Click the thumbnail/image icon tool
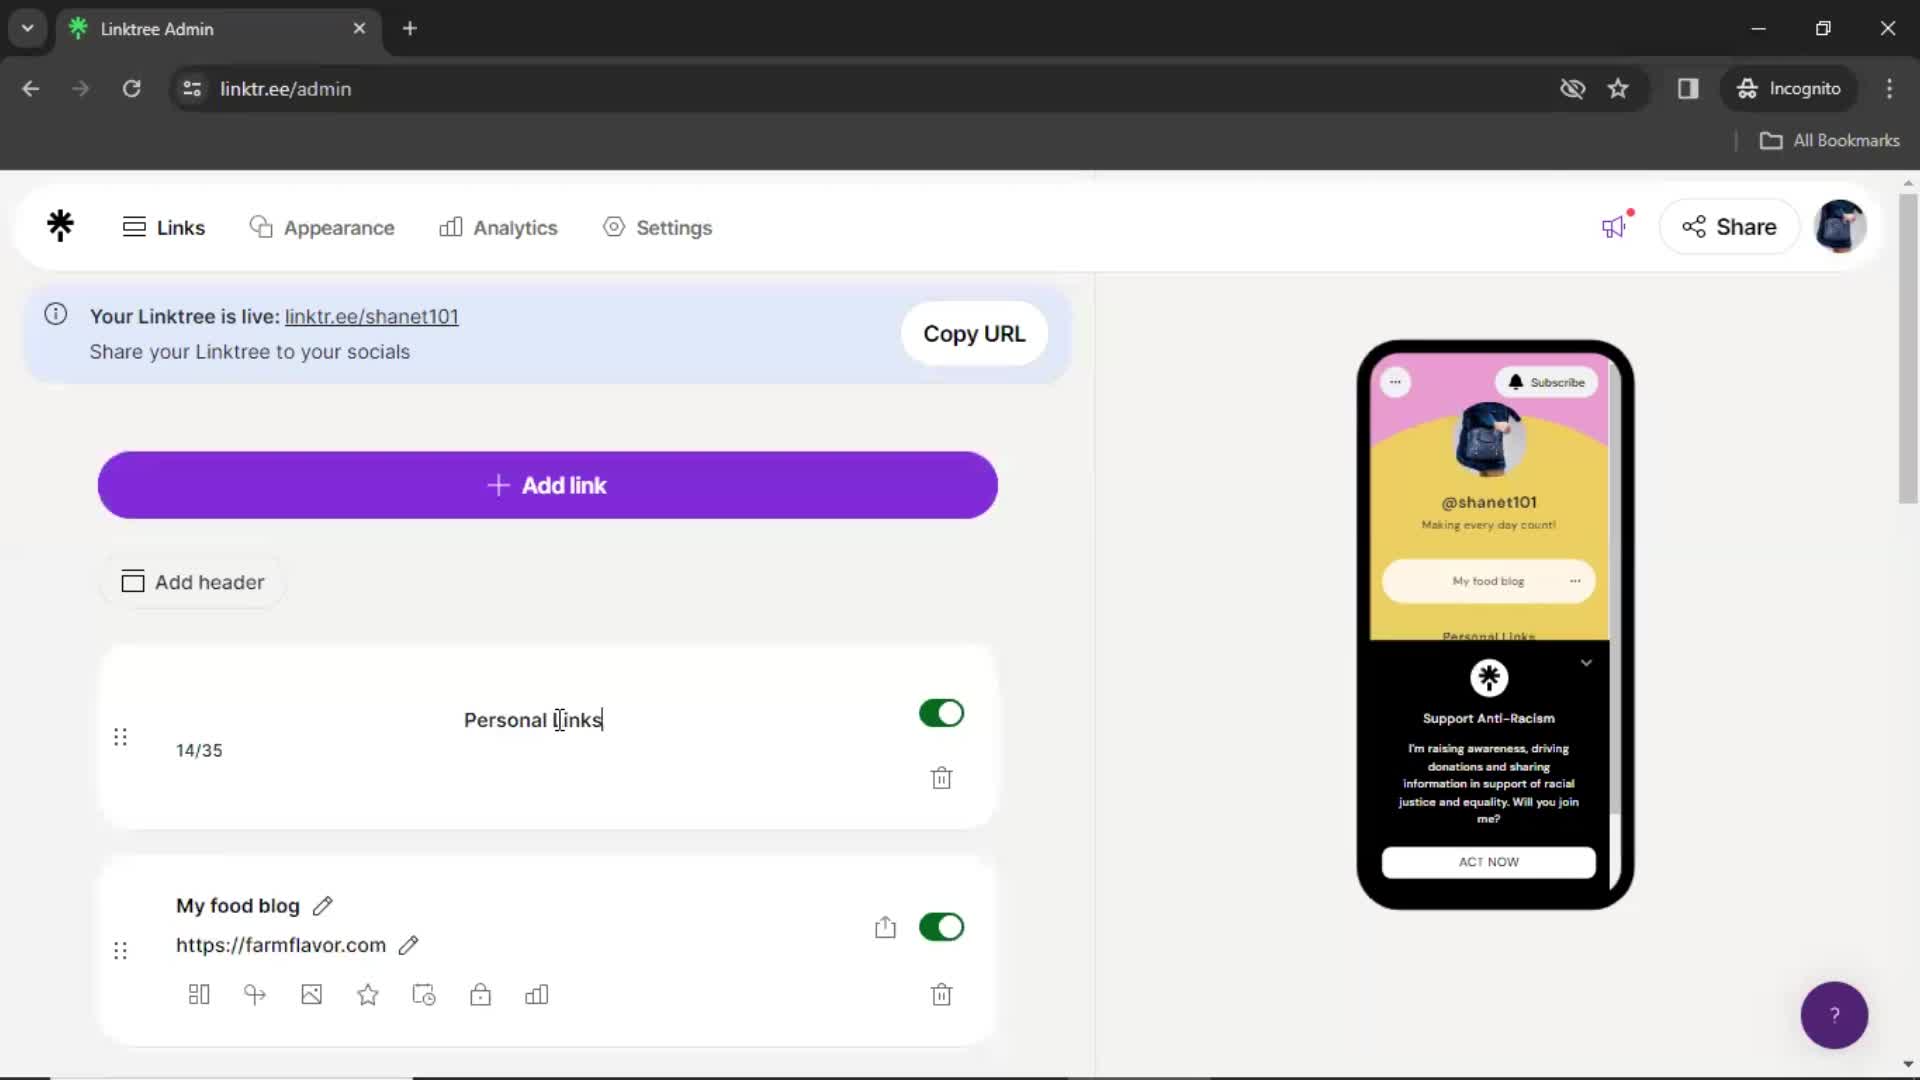The height and width of the screenshot is (1080, 1920). (x=311, y=994)
